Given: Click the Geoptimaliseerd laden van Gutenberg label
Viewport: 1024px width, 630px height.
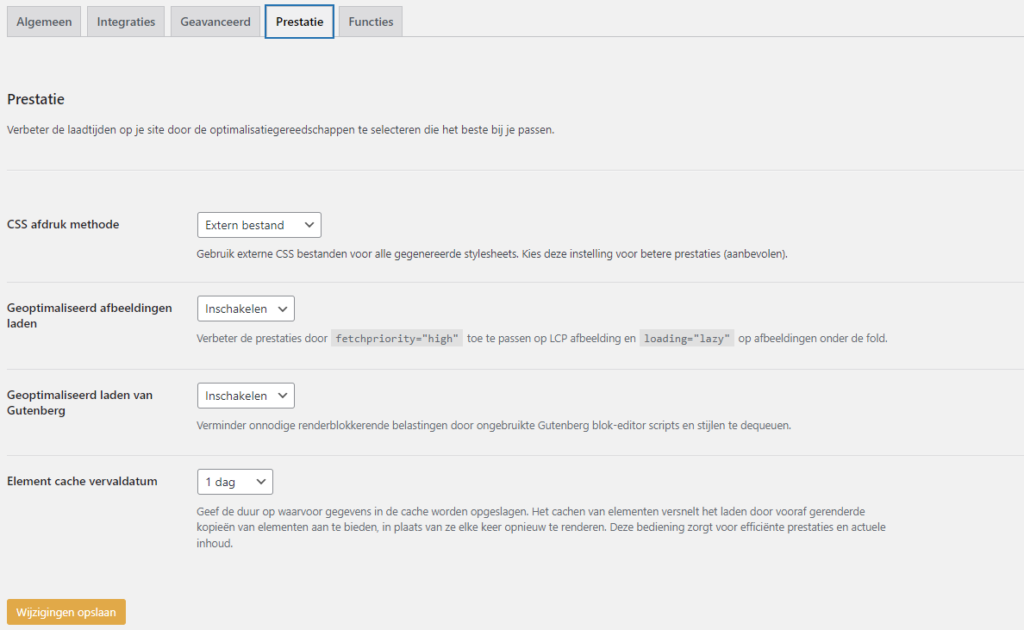Looking at the screenshot, I should tap(80, 403).
